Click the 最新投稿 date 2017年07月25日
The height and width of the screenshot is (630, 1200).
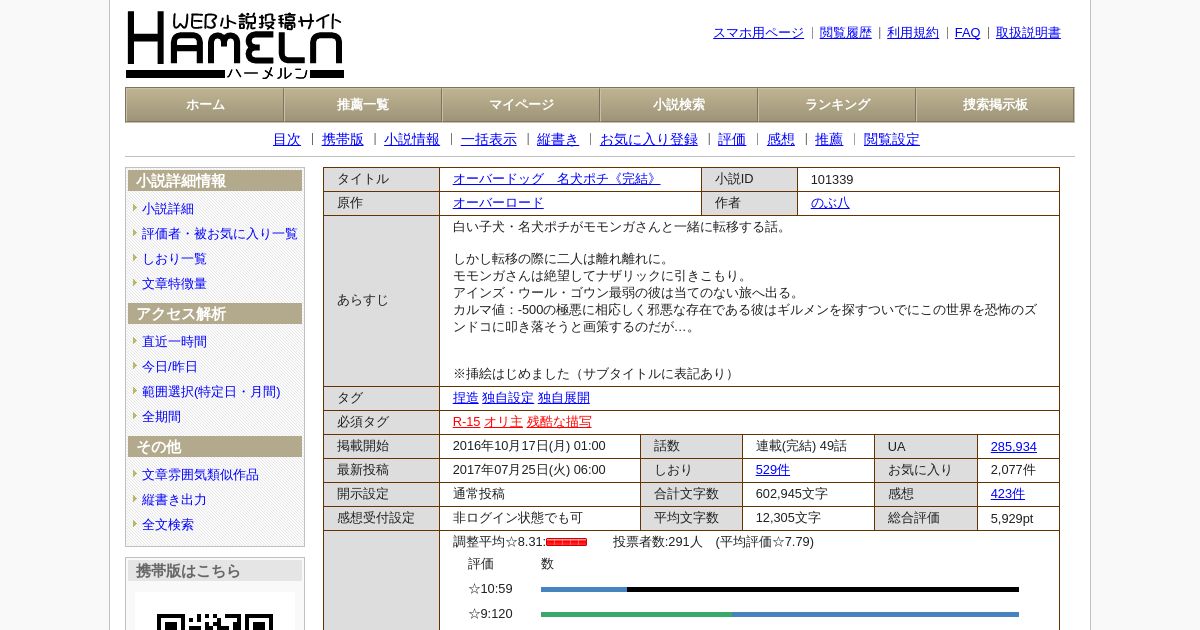pos(529,470)
